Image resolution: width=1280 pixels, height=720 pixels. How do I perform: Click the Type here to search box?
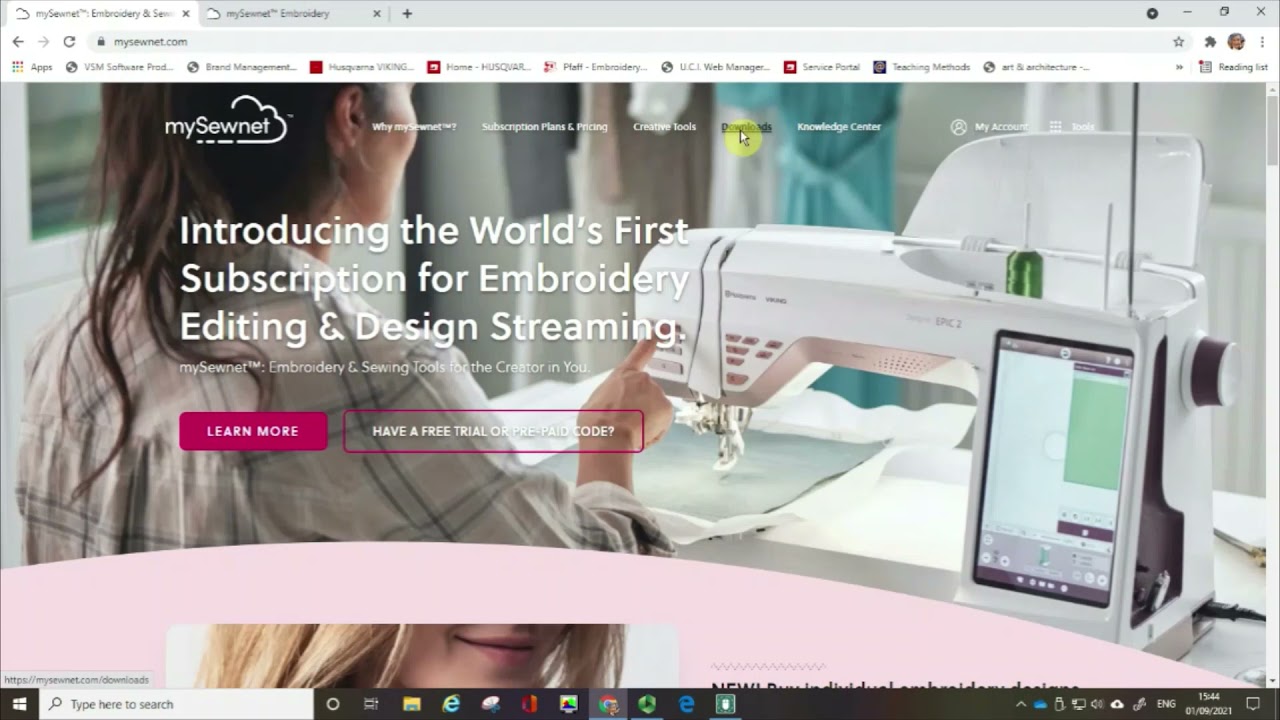pos(176,704)
